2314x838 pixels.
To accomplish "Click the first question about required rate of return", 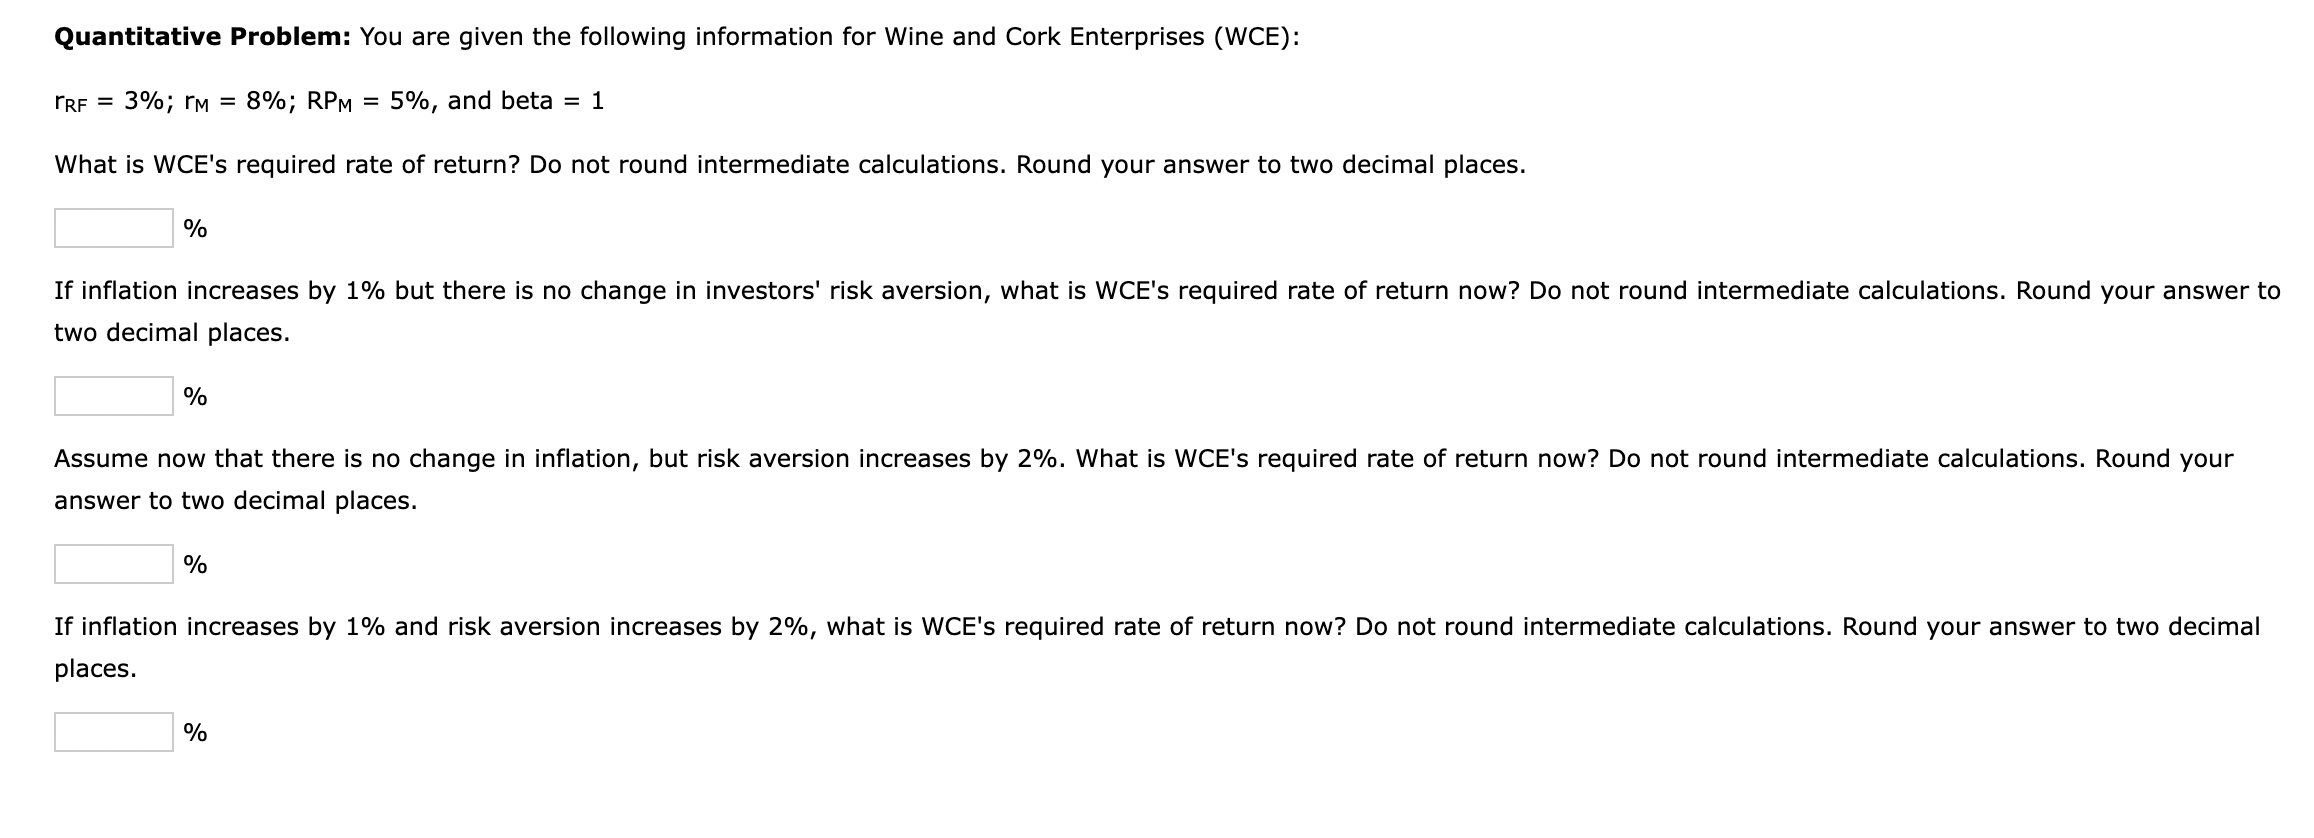I will (x=789, y=164).
